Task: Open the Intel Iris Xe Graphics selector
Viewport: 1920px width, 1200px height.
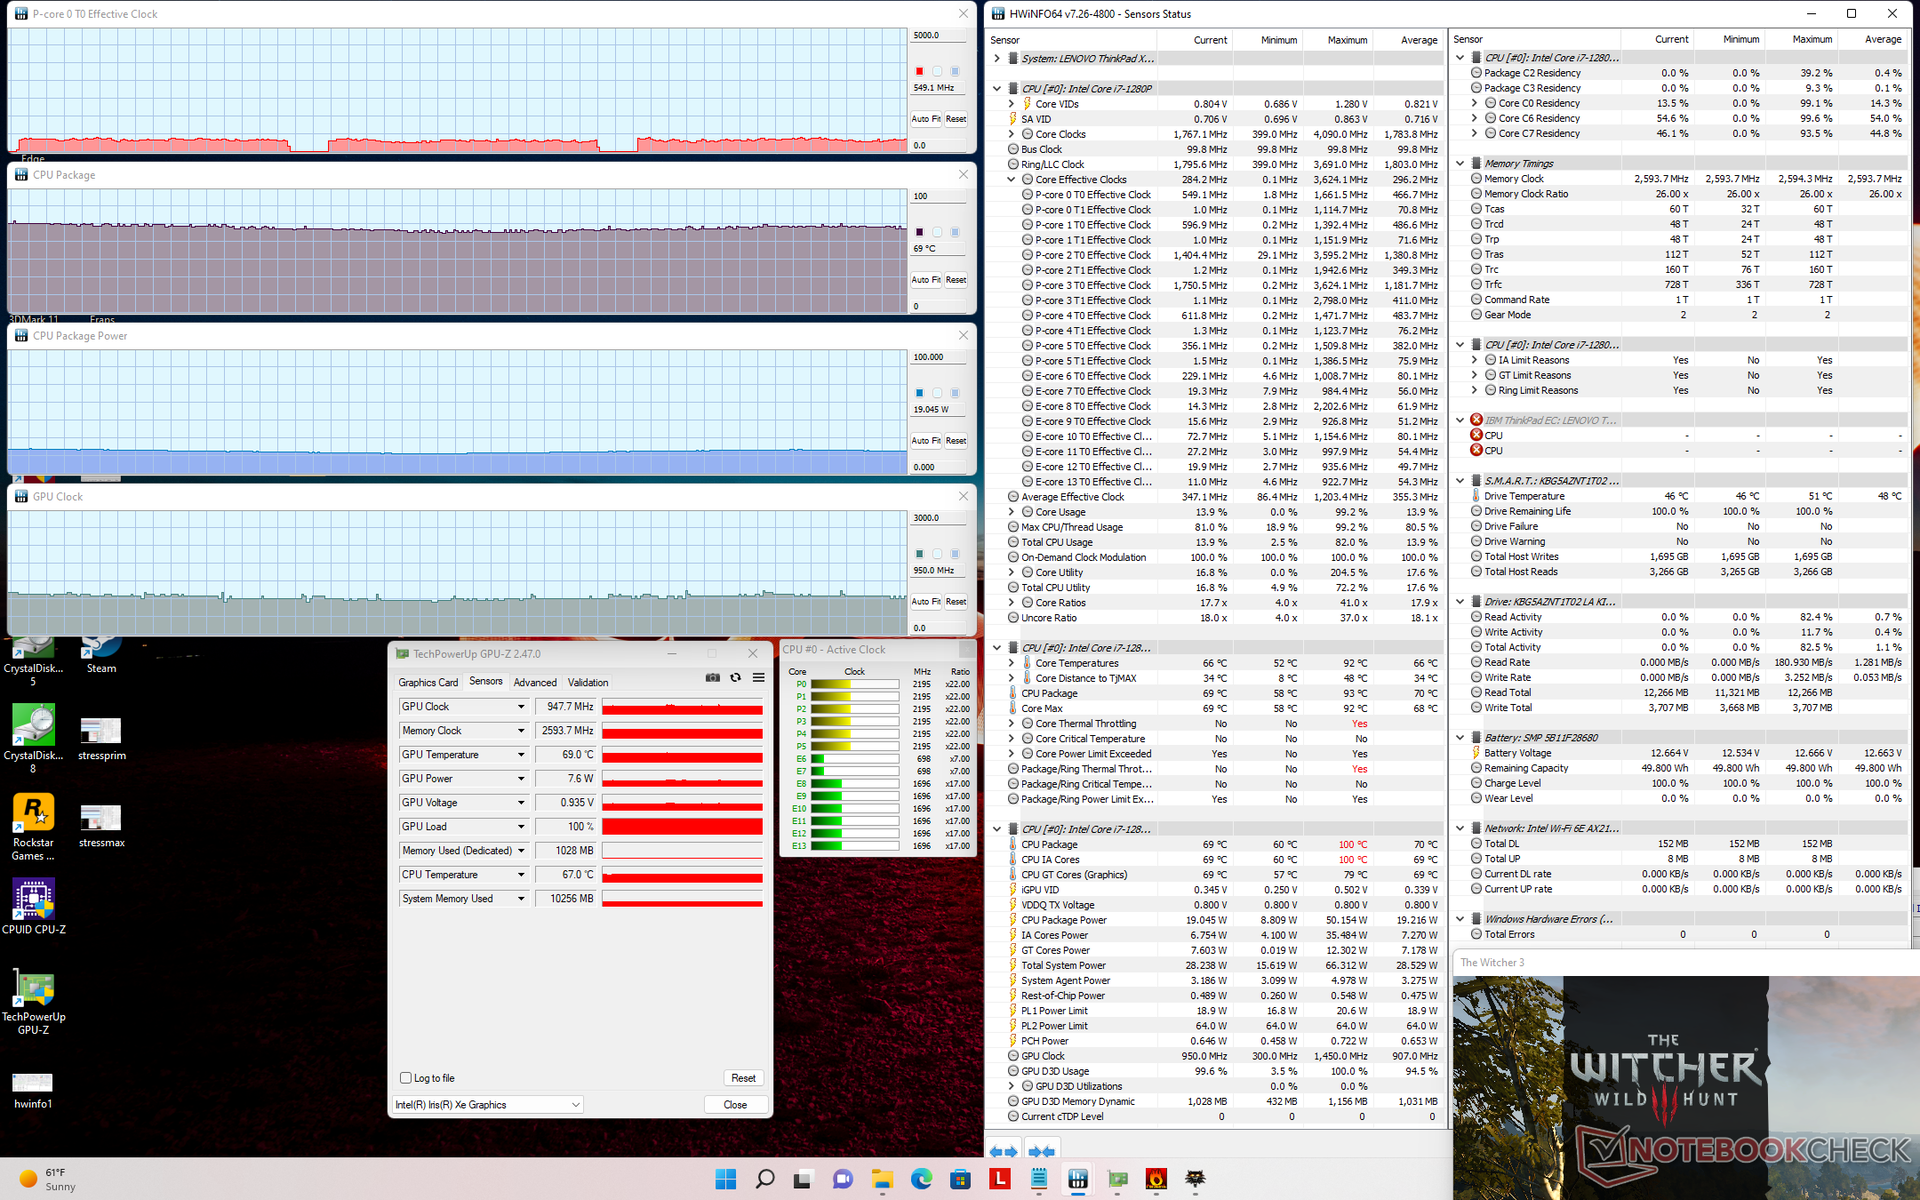Action: [487, 1105]
